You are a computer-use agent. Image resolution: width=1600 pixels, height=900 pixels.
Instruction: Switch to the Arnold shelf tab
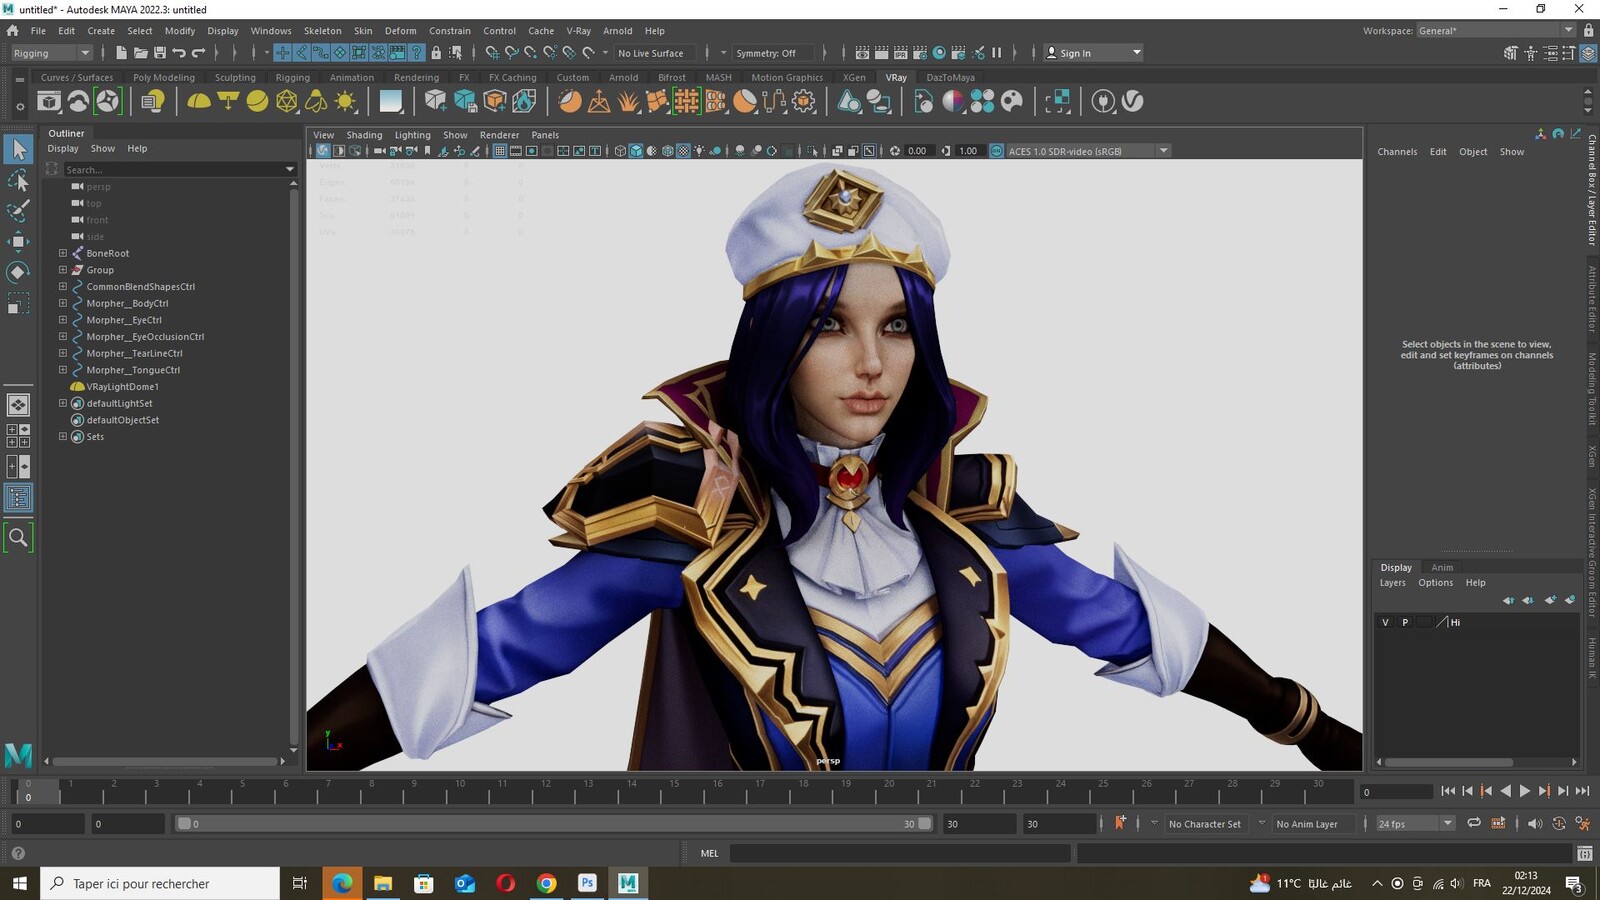(x=623, y=77)
